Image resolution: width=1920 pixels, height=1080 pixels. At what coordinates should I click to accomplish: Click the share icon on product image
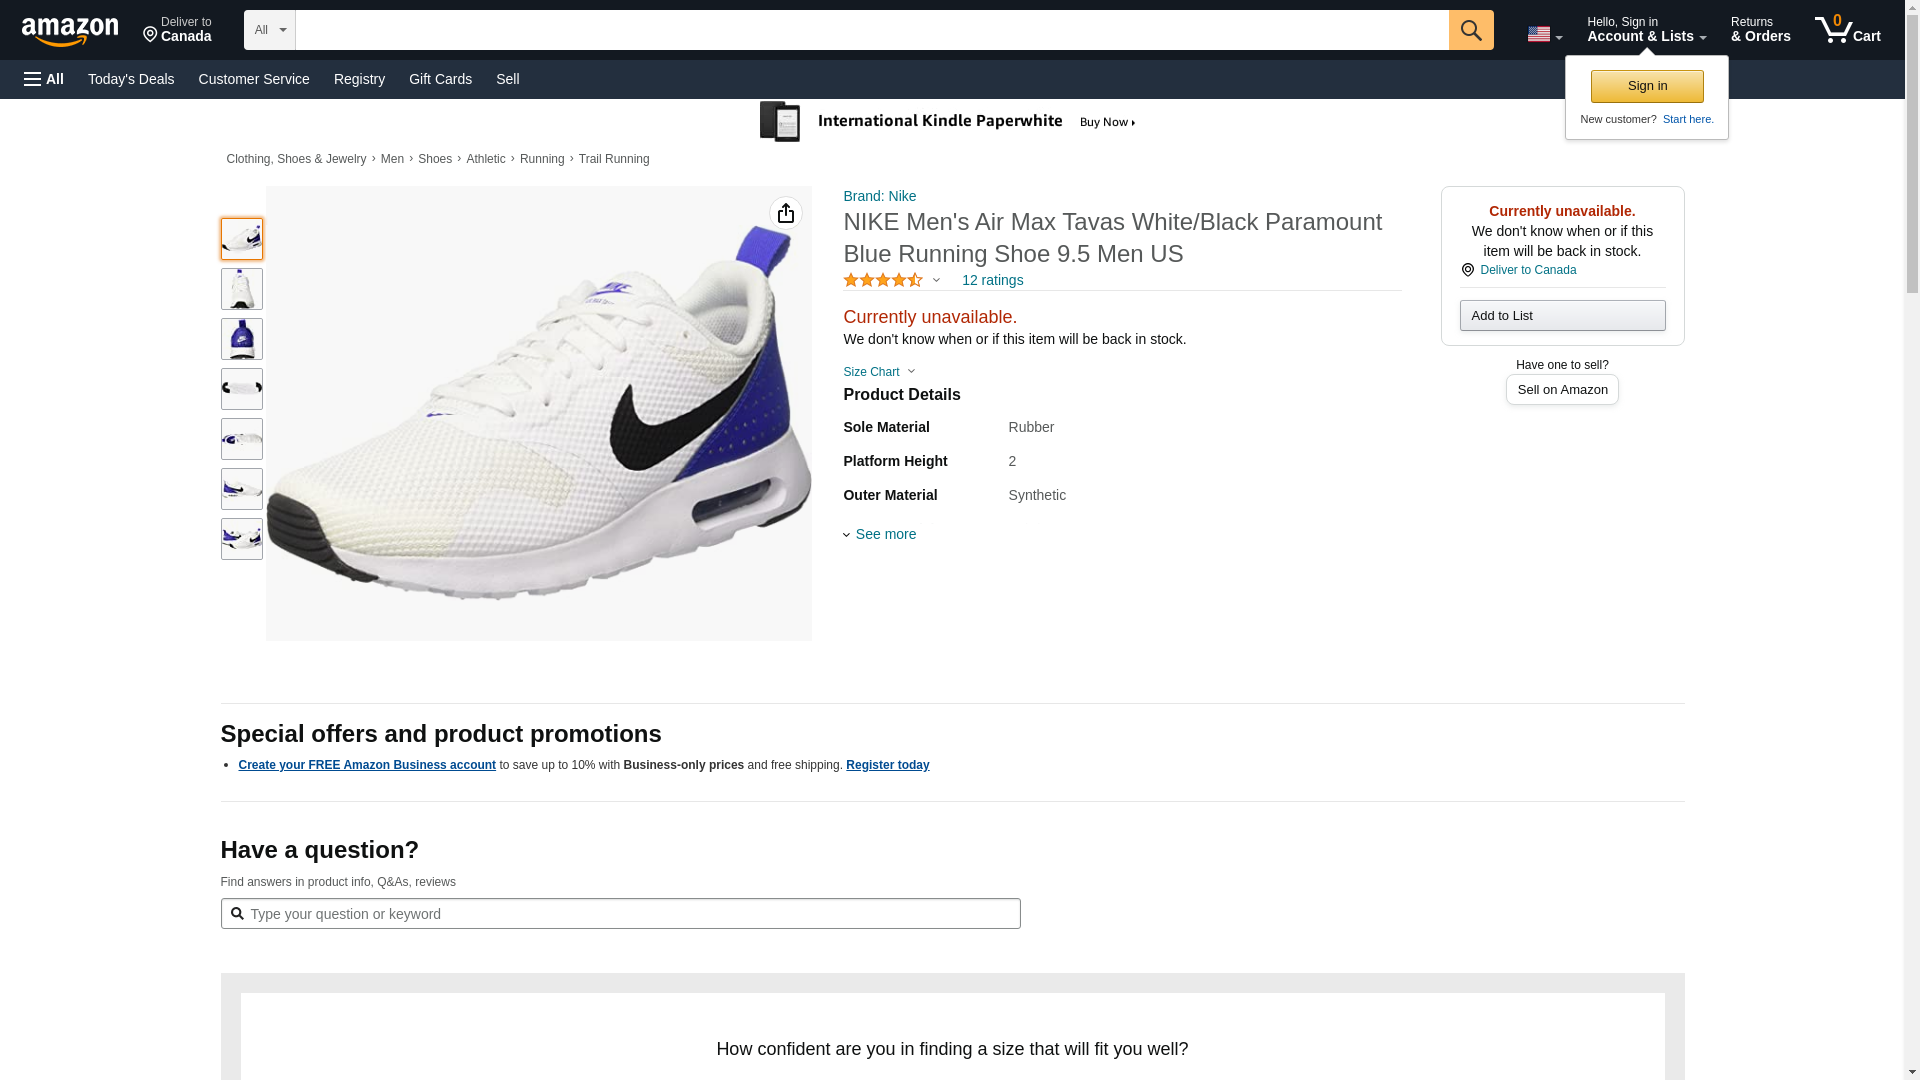786,213
